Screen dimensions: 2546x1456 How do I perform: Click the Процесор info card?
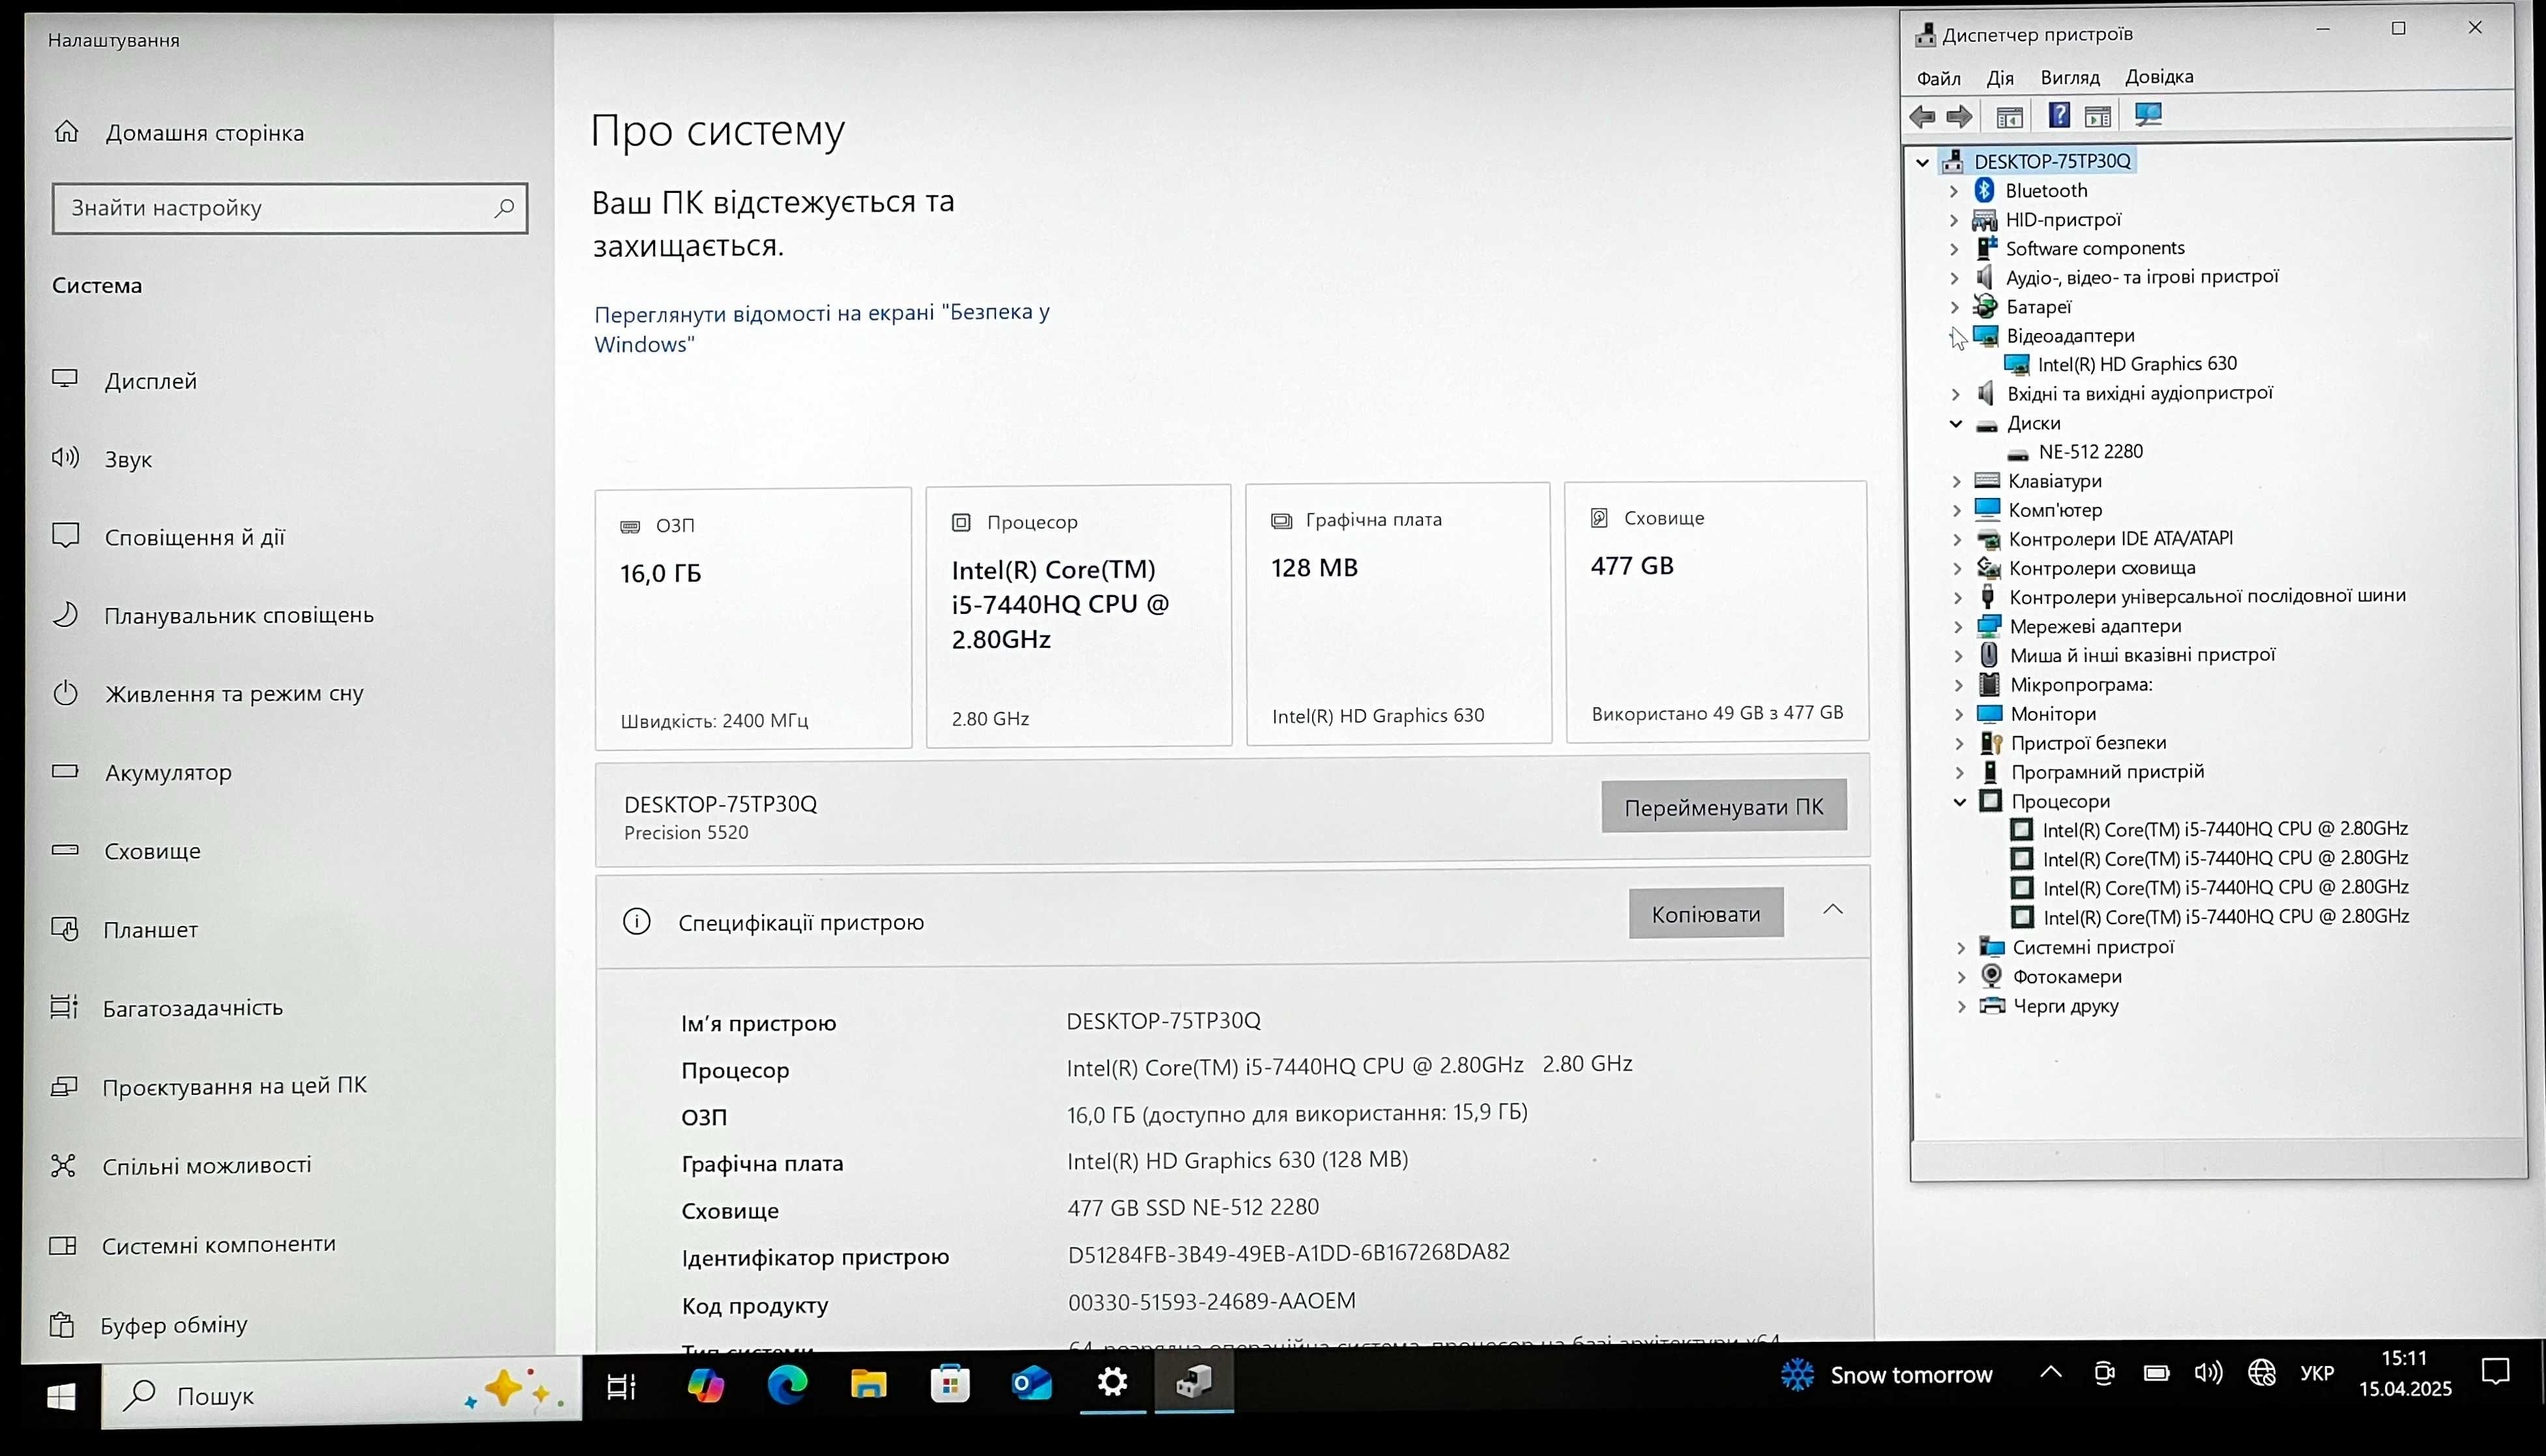1078,616
